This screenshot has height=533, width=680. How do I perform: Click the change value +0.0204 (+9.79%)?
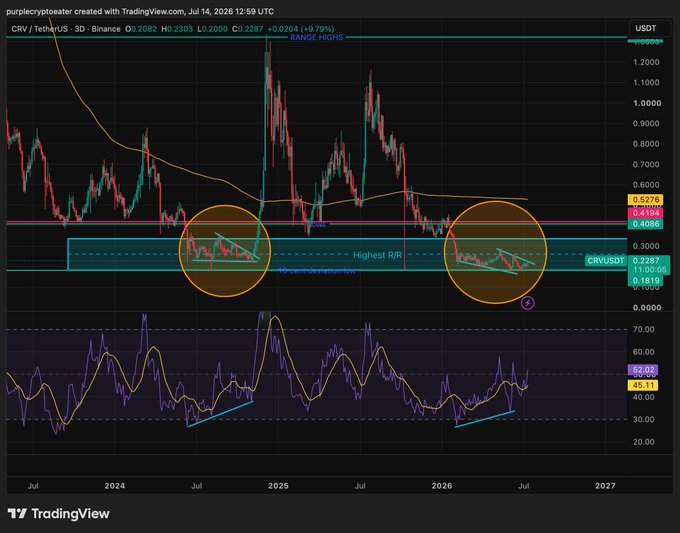click(301, 29)
